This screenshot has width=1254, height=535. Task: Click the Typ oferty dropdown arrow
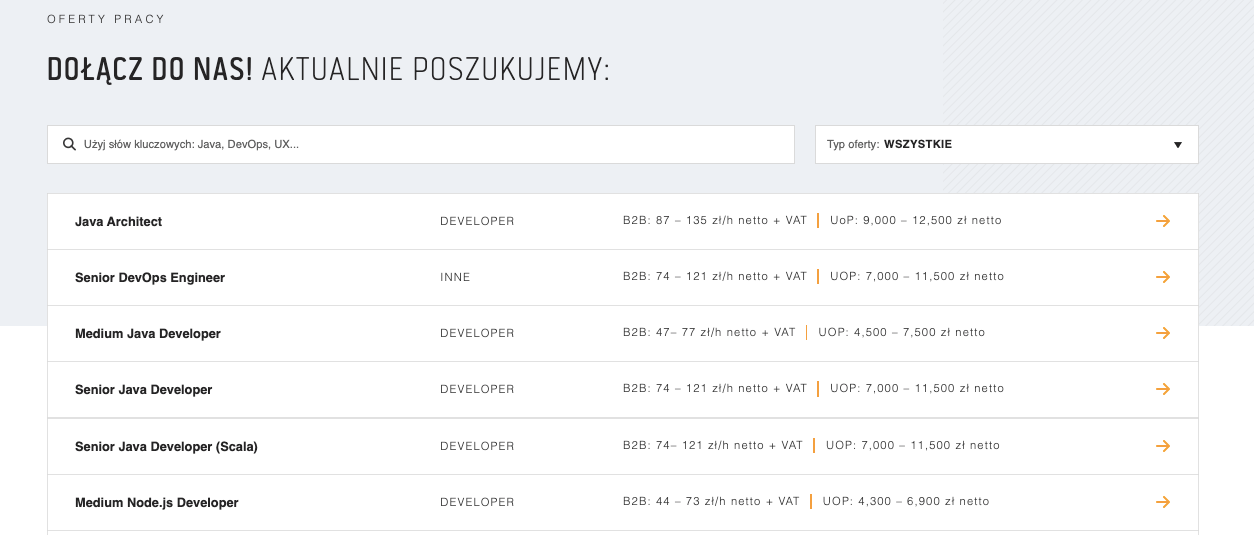tap(1178, 145)
